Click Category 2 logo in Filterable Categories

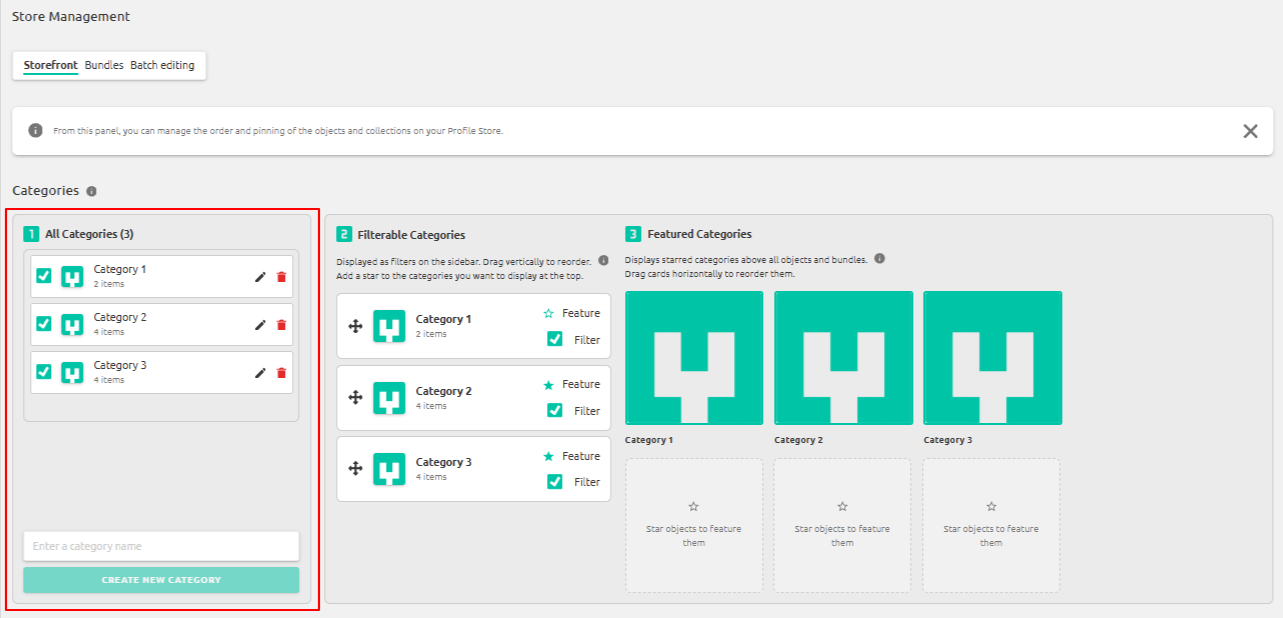389,398
